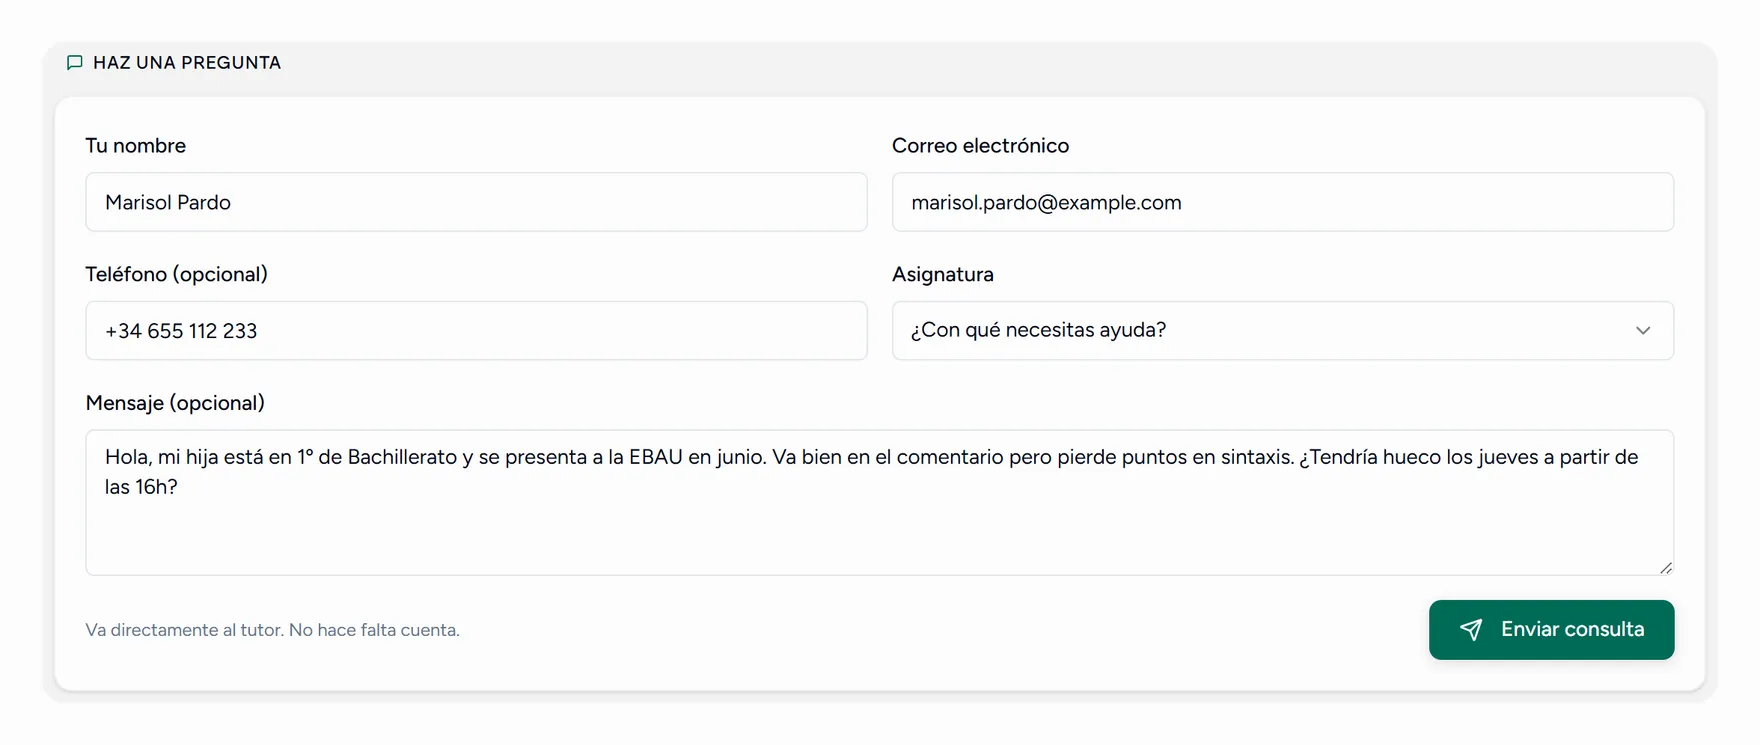Click the Teléfono (opcional) label
Viewport: 1760px width, 745px height.
click(176, 275)
